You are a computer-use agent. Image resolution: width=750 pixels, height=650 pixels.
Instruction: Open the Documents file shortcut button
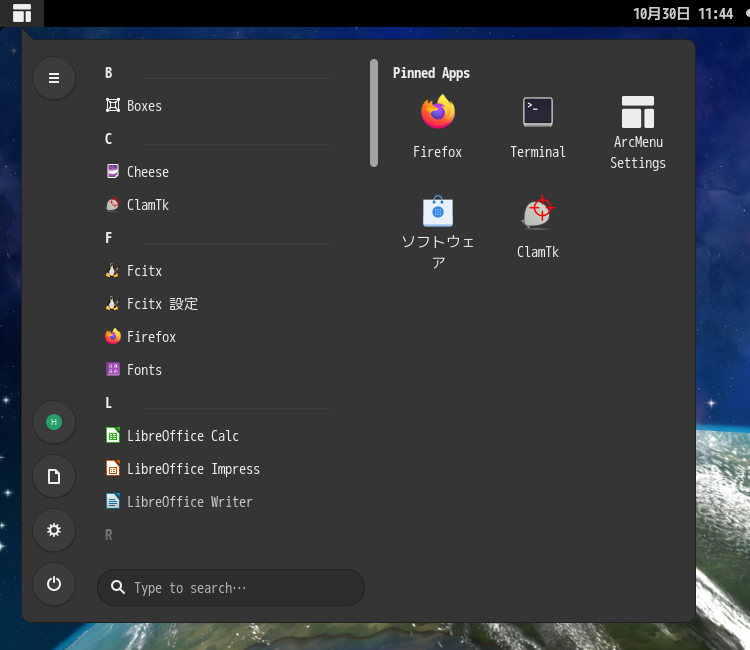tap(54, 476)
